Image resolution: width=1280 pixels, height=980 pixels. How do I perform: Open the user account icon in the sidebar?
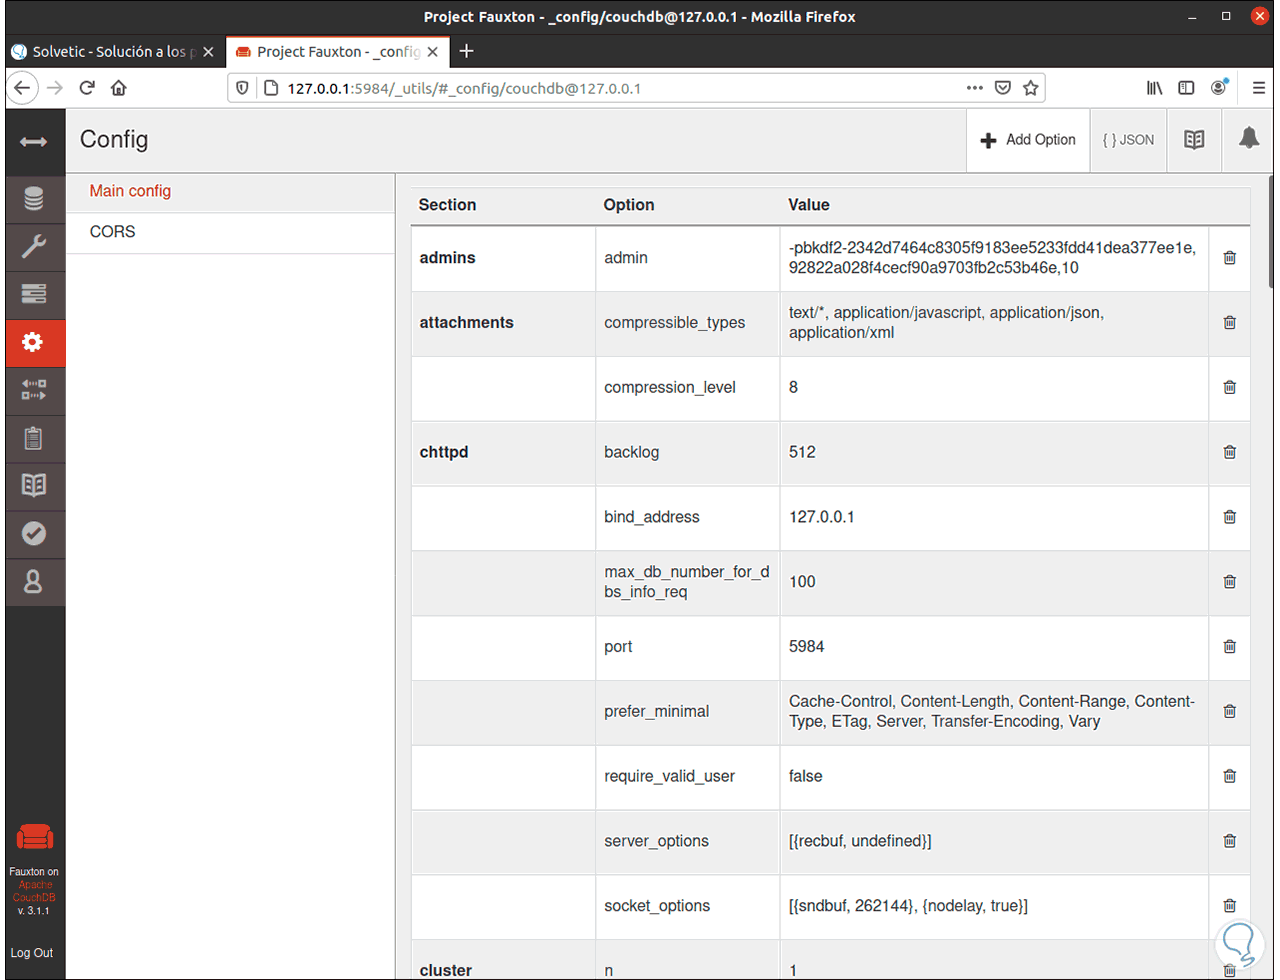(x=34, y=582)
